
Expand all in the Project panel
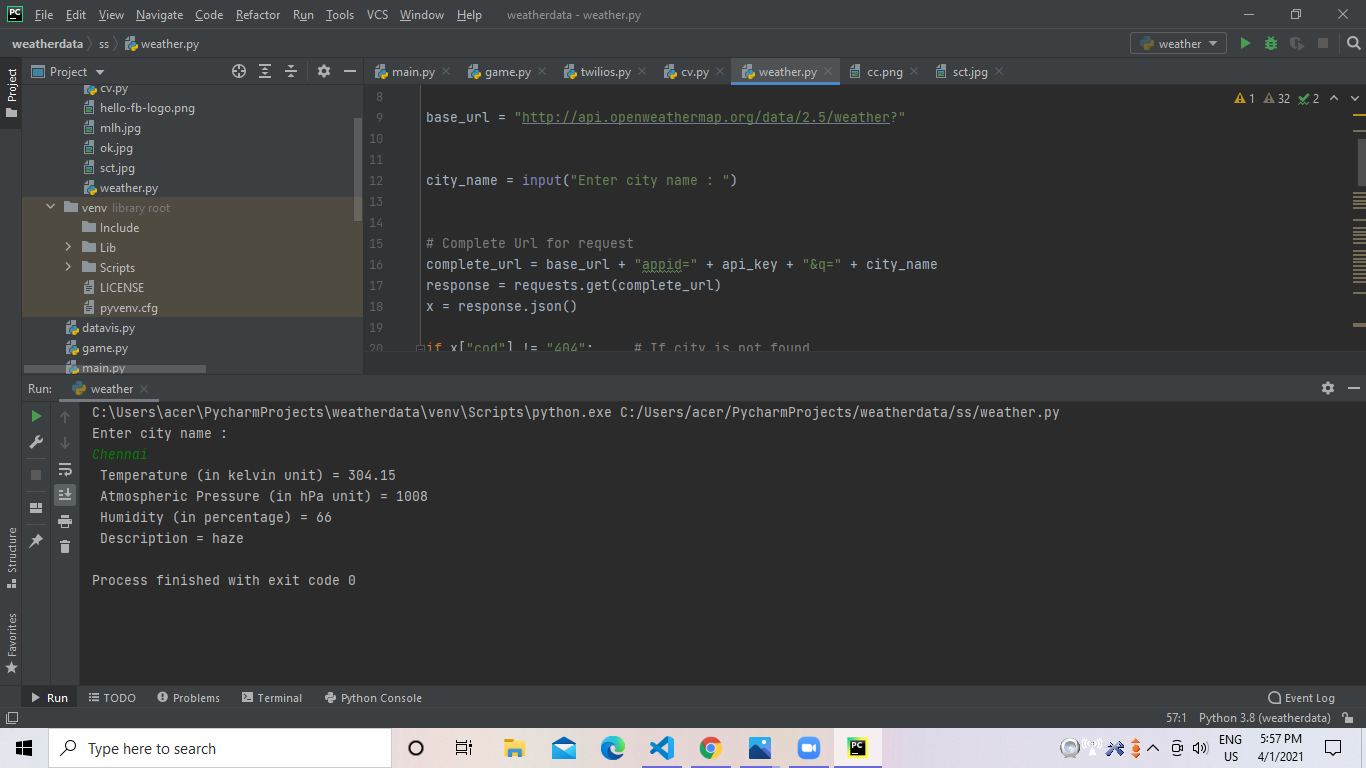pos(265,71)
